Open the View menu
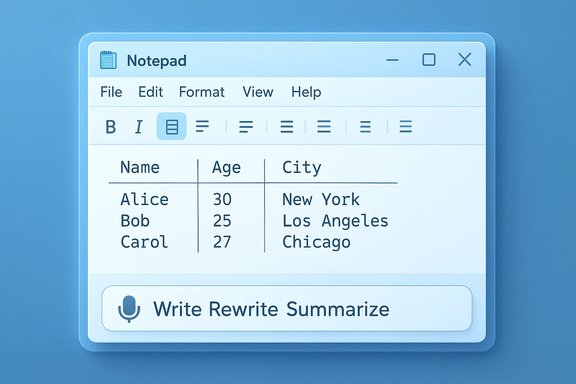This screenshot has height=384, width=576. [x=258, y=92]
